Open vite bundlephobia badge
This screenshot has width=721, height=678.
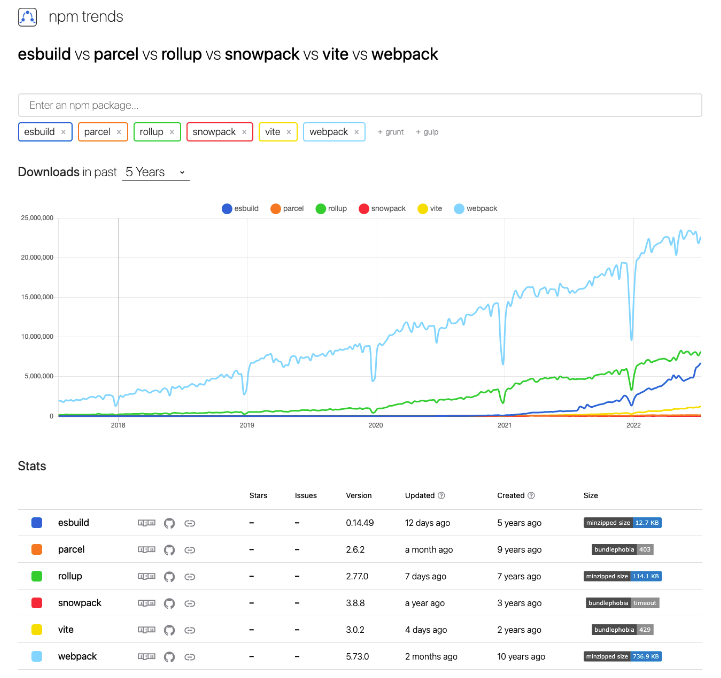pyautogui.click(x=623, y=629)
